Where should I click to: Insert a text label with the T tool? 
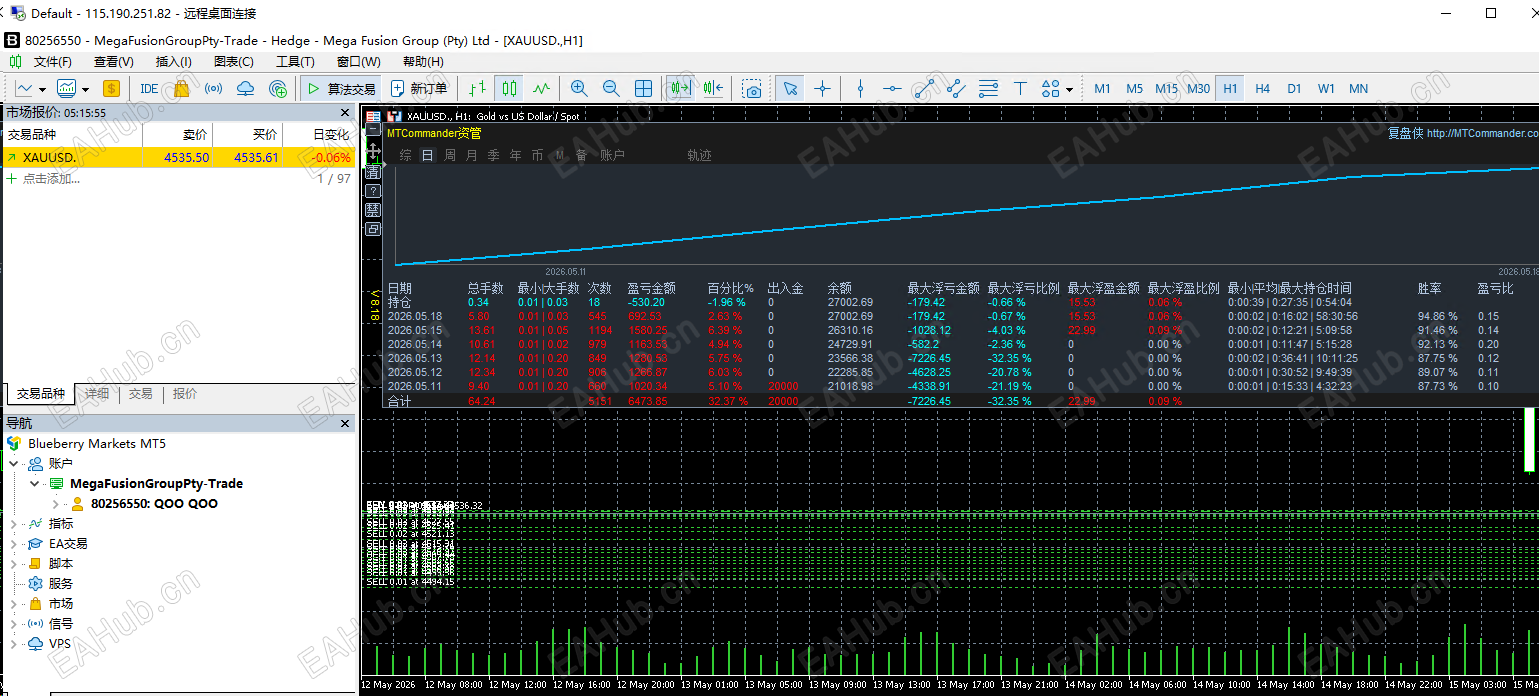1020,88
